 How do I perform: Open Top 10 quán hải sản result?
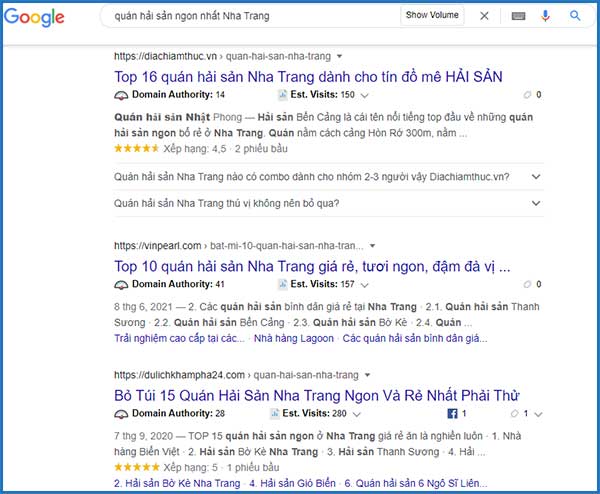[x=312, y=266]
